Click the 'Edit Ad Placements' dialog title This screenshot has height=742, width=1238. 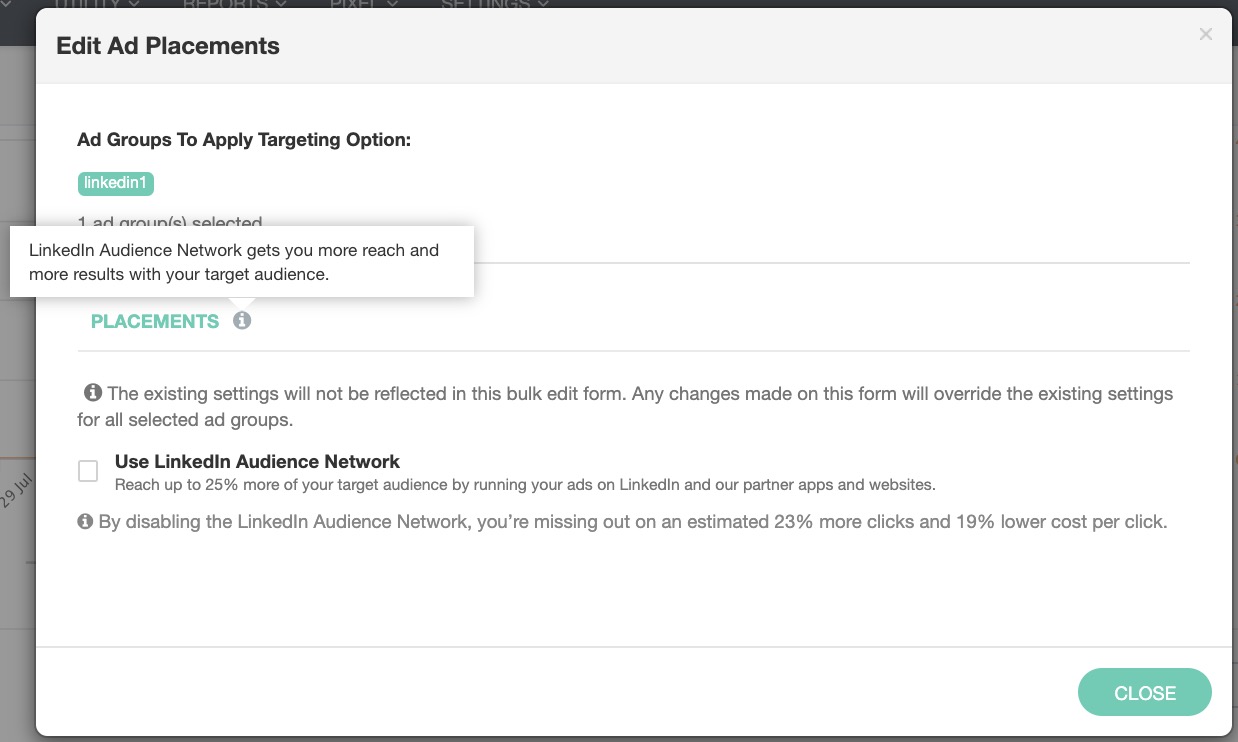(168, 46)
